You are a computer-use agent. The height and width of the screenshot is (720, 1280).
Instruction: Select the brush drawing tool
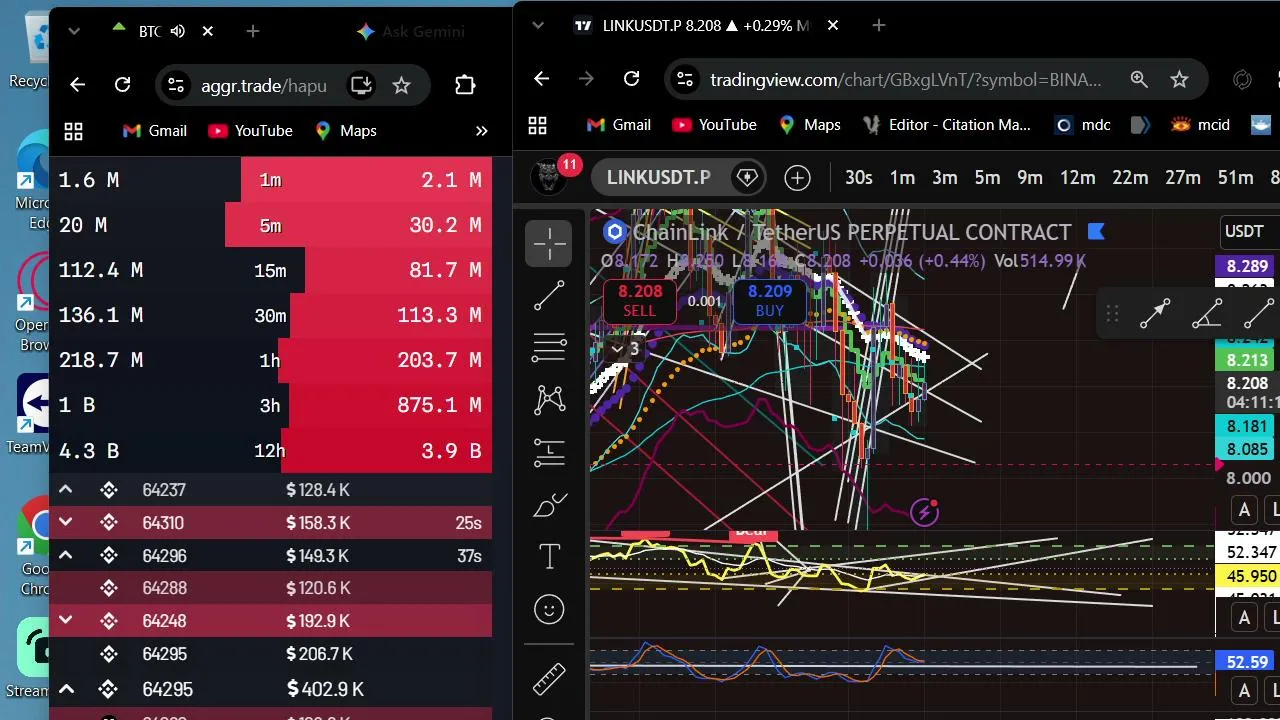549,505
